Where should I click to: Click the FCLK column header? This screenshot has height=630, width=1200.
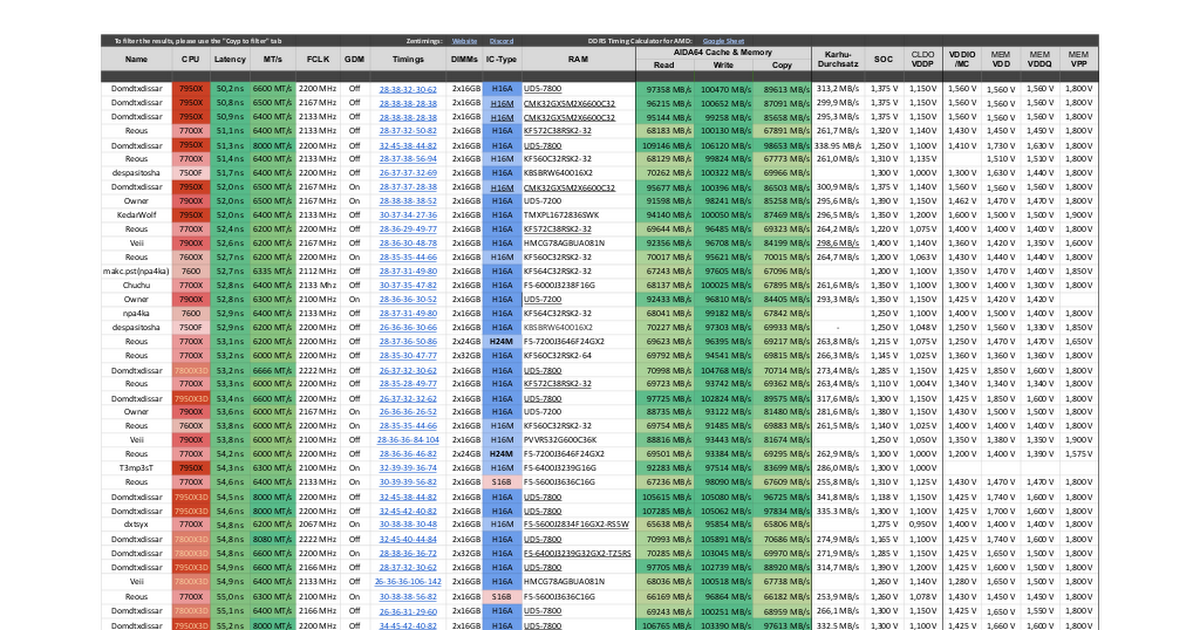point(317,59)
